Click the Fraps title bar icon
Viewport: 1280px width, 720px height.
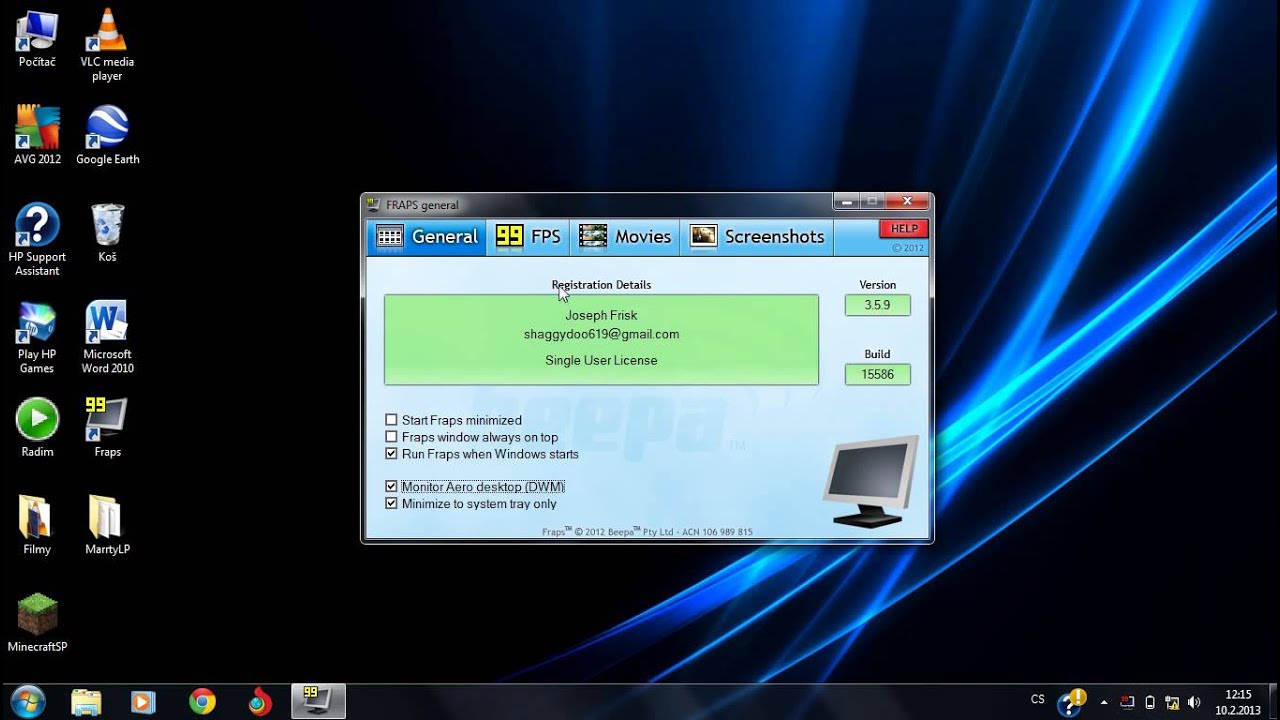pyautogui.click(x=374, y=205)
